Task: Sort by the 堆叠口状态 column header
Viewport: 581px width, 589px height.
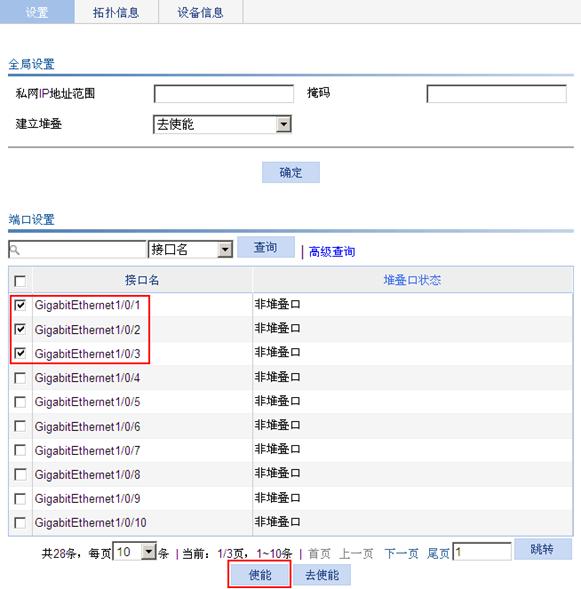Action: [412, 280]
